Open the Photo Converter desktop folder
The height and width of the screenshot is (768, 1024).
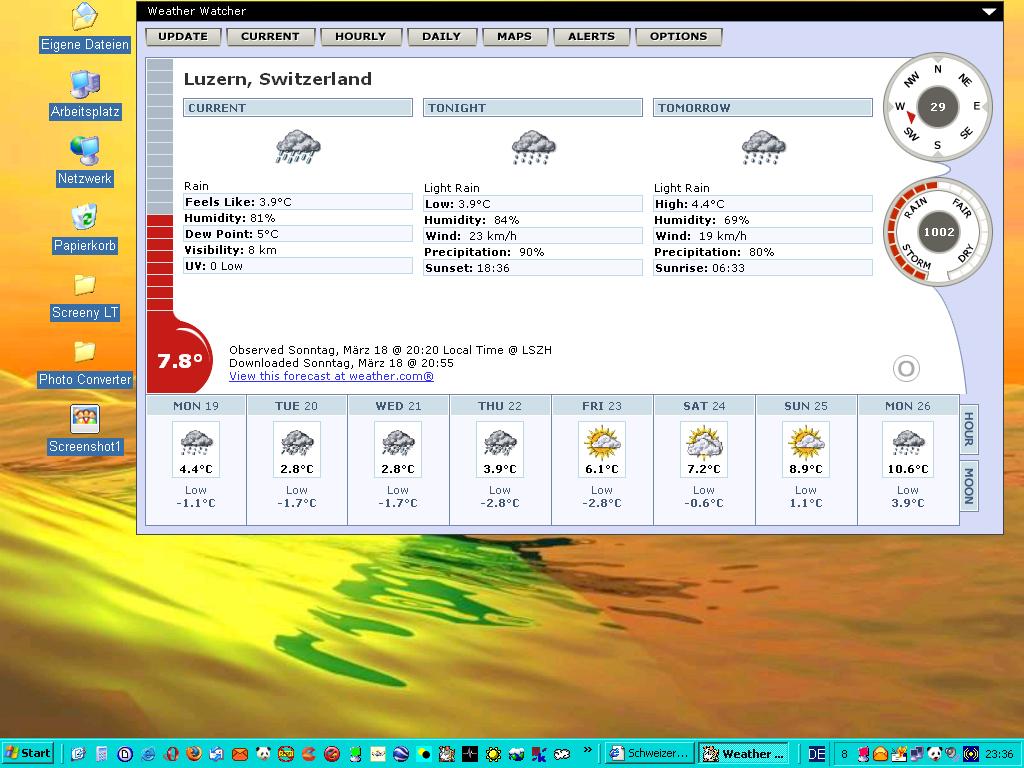click(x=85, y=351)
